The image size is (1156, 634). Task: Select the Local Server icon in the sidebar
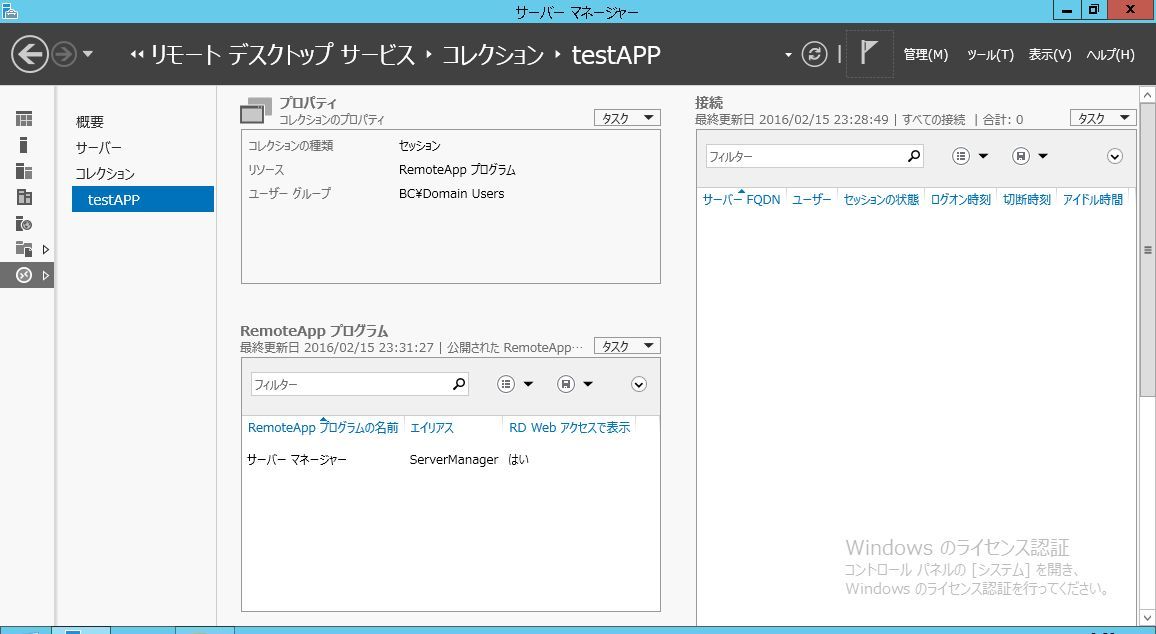click(24, 145)
